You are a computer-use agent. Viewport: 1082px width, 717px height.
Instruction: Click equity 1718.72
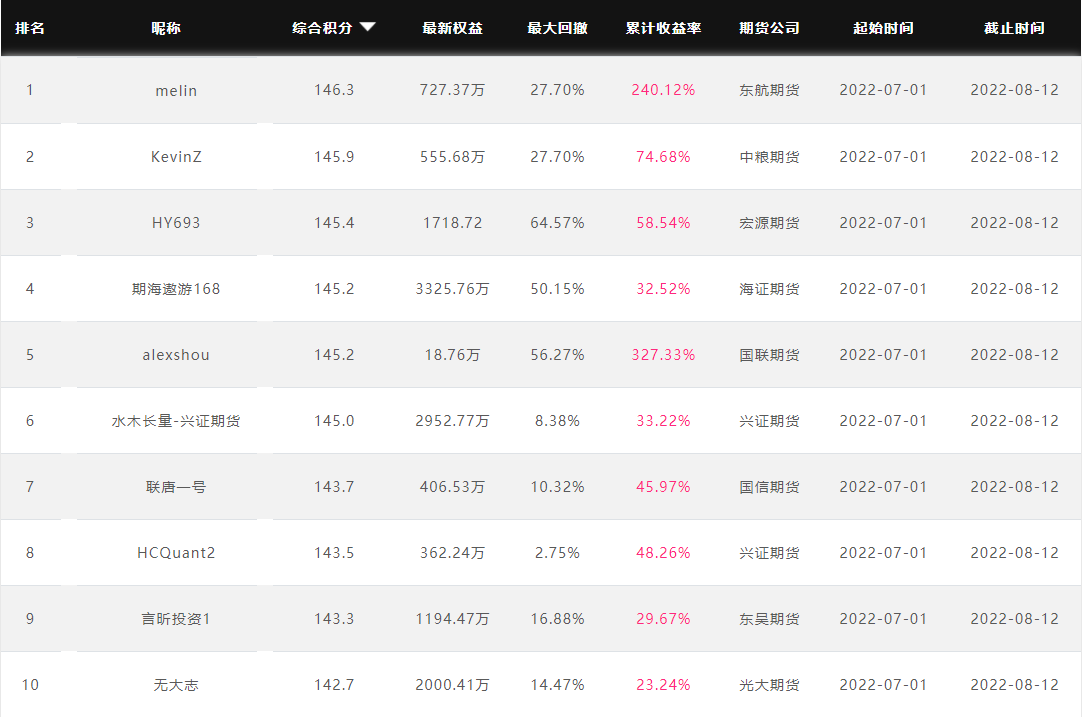coord(453,223)
